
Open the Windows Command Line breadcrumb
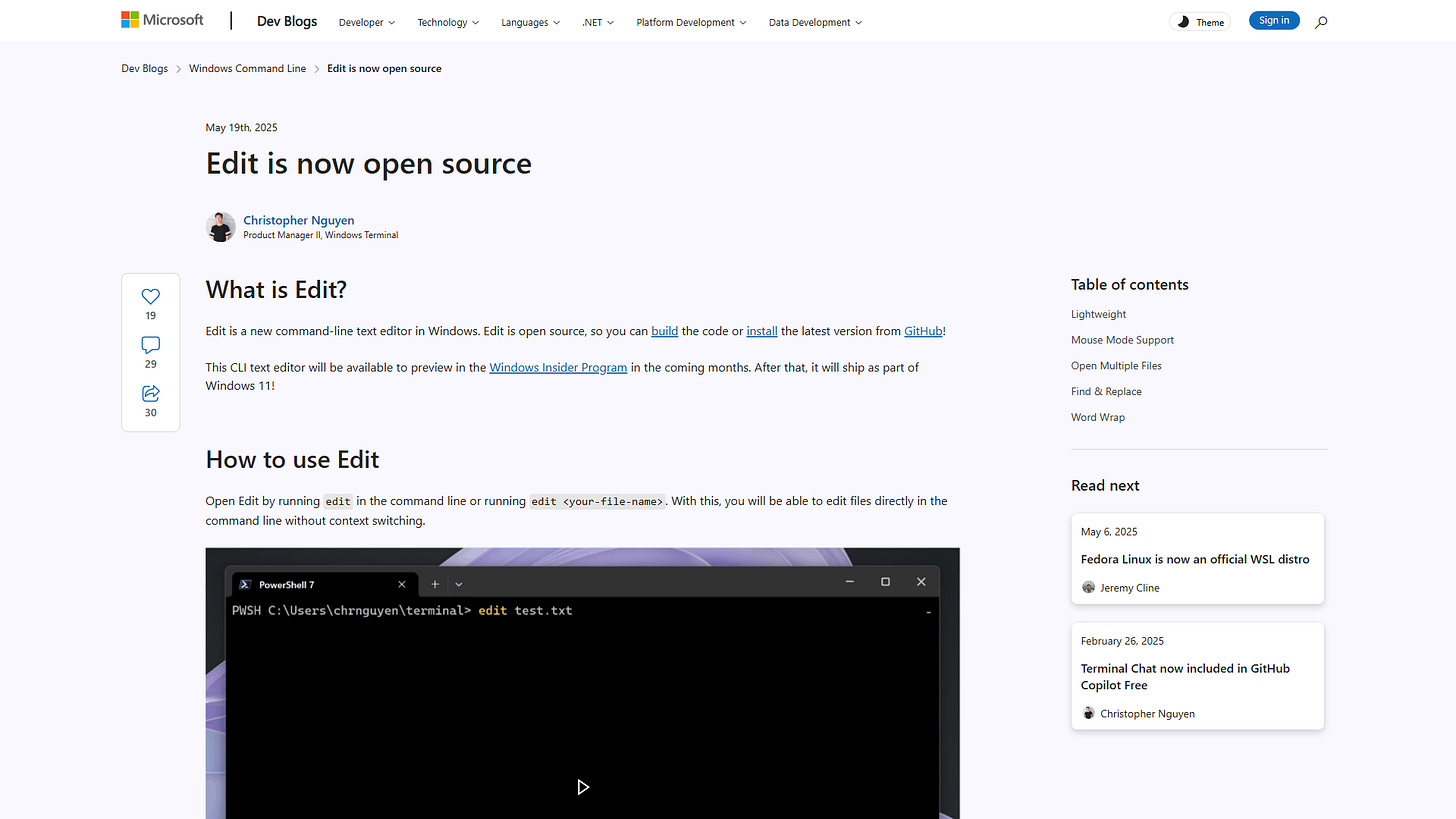[x=248, y=68]
